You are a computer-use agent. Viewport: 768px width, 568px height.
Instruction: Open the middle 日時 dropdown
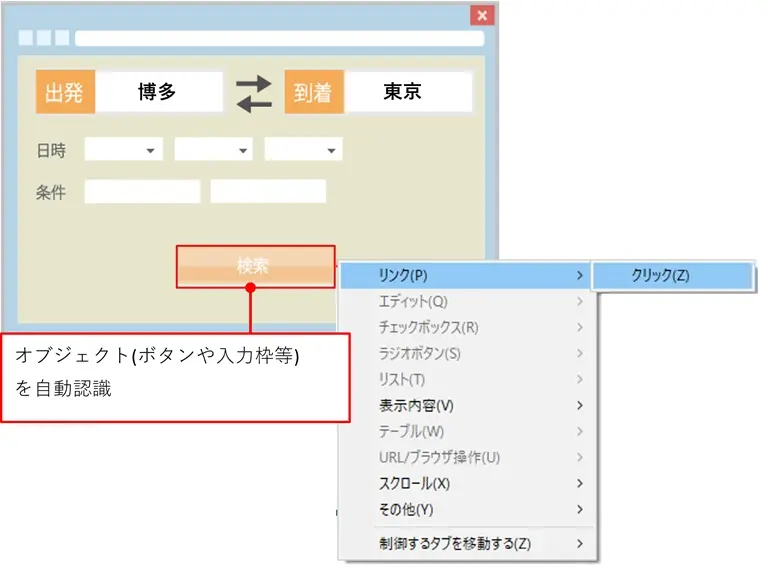[x=213, y=150]
